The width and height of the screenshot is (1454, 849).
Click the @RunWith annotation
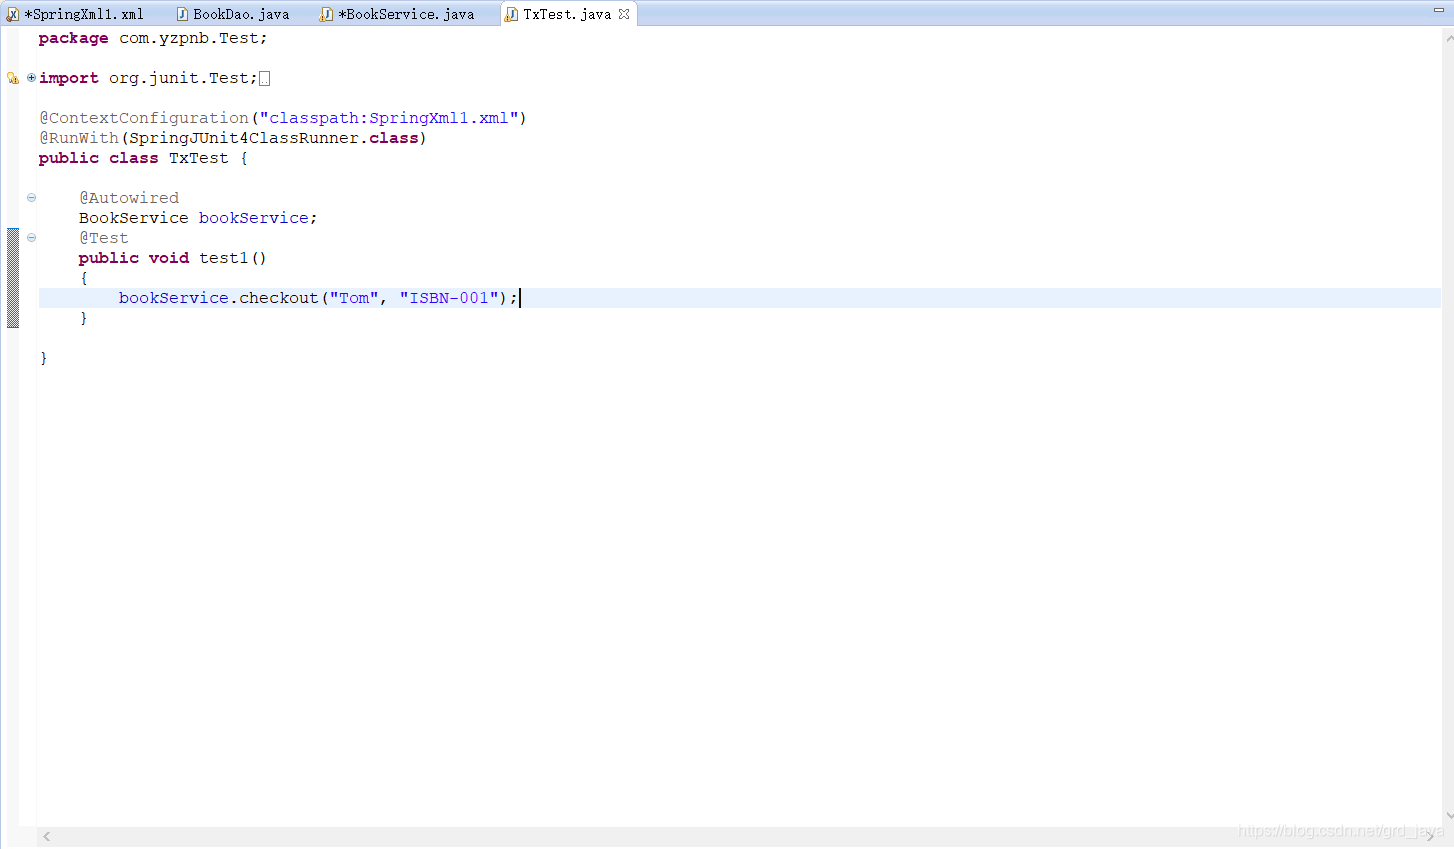[79, 138]
